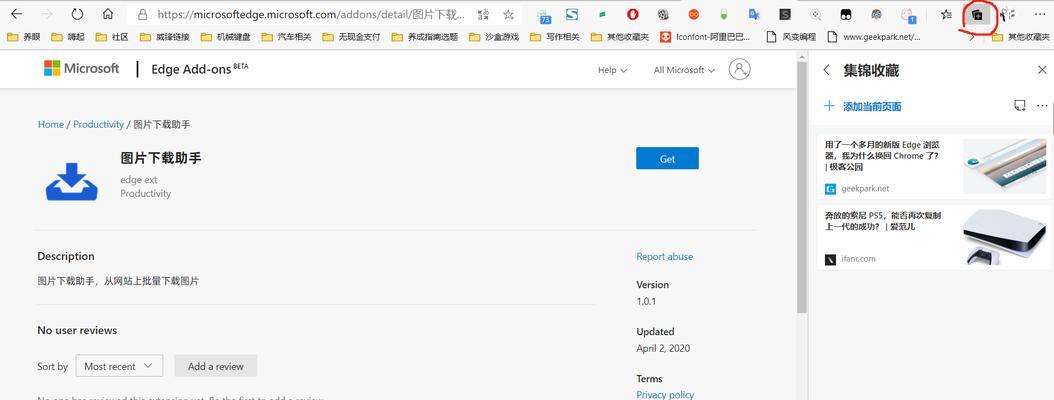Click the Microsoft logo
This screenshot has height=400, width=1054.
coord(81,68)
